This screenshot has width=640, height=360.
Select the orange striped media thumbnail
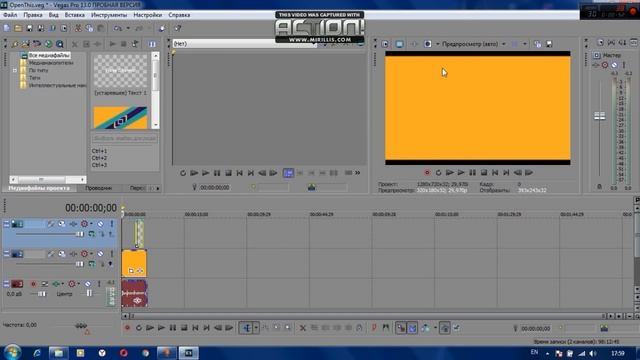[x=120, y=118]
